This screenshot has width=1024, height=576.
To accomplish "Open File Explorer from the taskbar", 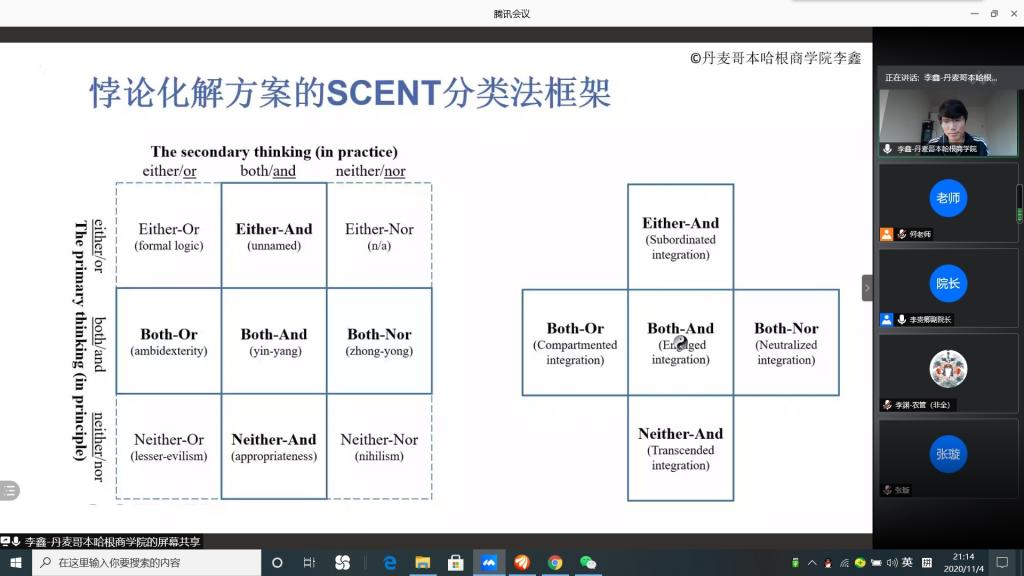I will tap(423, 563).
